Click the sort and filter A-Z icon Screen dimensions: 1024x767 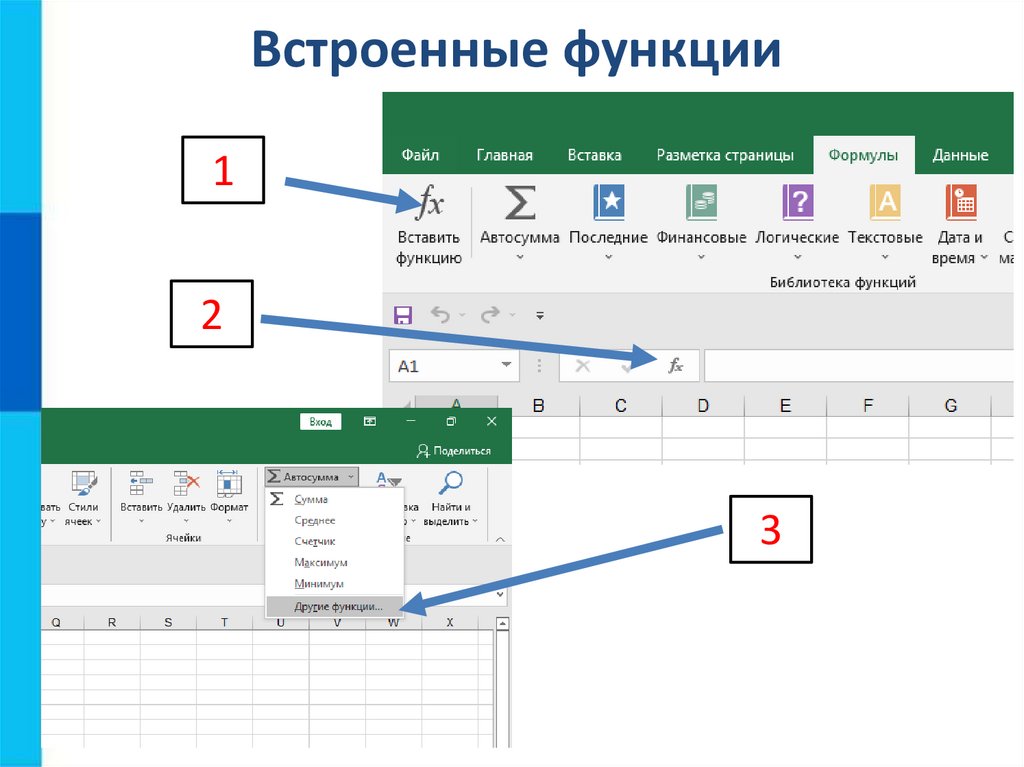coord(388,480)
